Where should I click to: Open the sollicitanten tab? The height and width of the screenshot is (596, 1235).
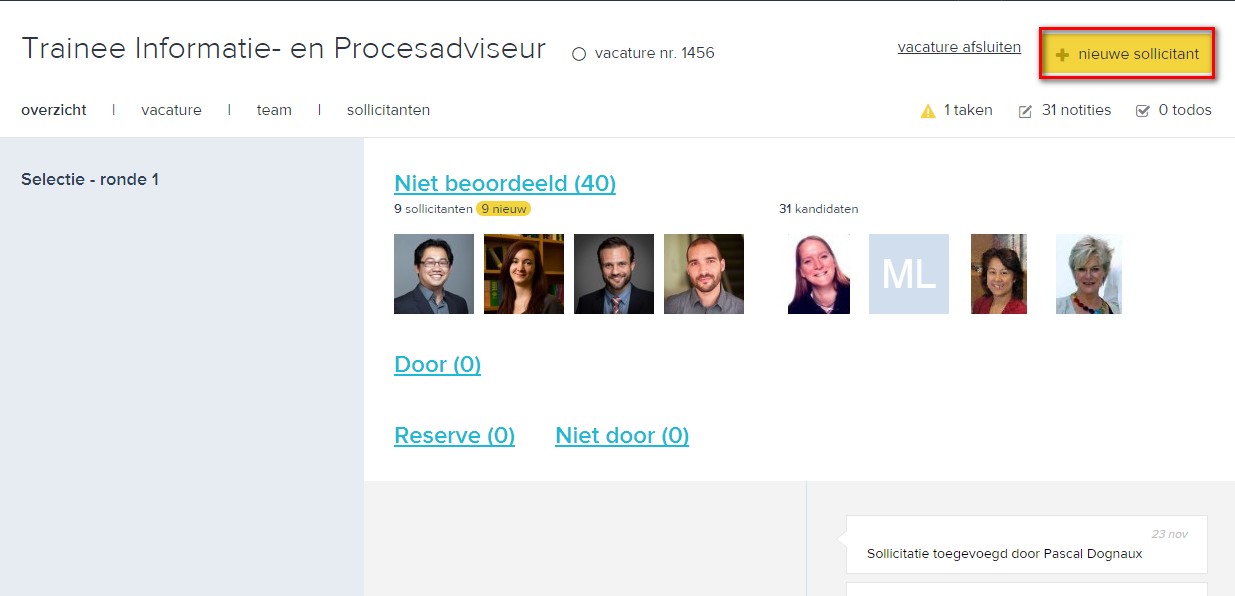click(388, 110)
